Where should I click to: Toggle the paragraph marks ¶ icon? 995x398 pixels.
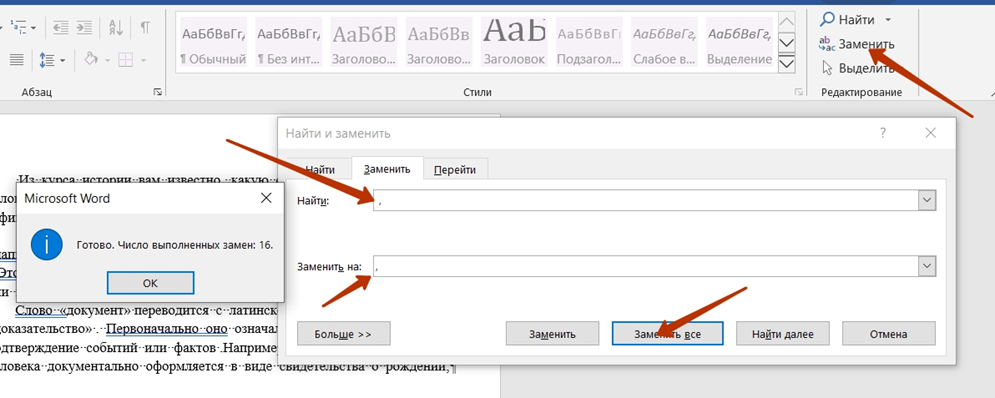(x=145, y=27)
